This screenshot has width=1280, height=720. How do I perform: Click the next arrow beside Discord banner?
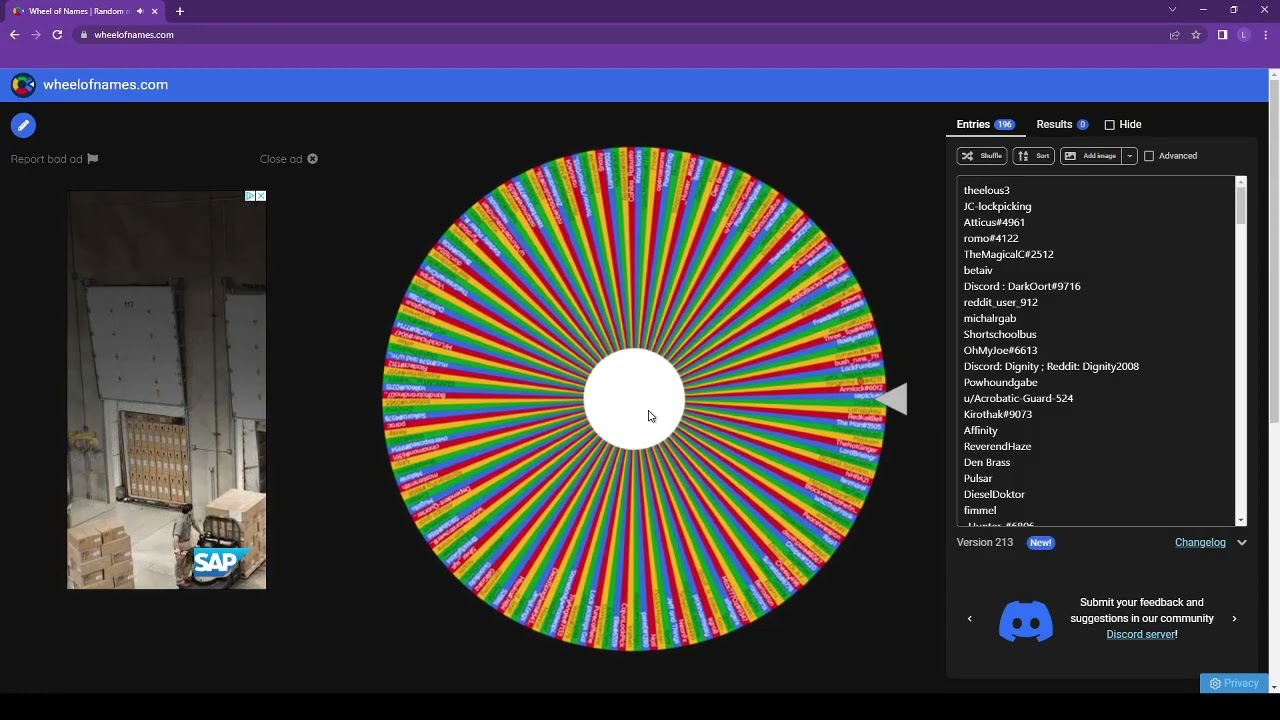(1234, 619)
